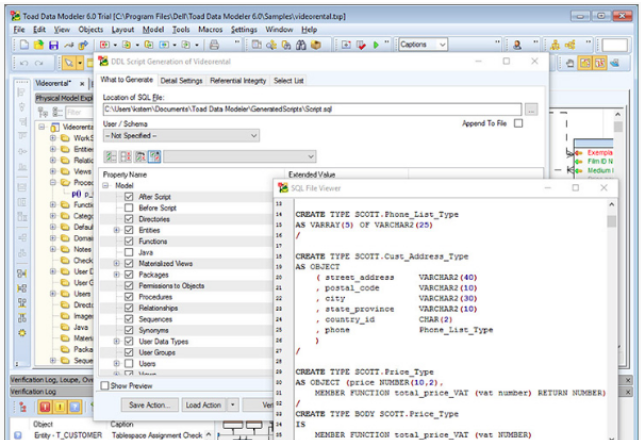Click the green Run play arrow icon
Viewport: 641px width, 440px height.
pyautogui.click(x=376, y=45)
